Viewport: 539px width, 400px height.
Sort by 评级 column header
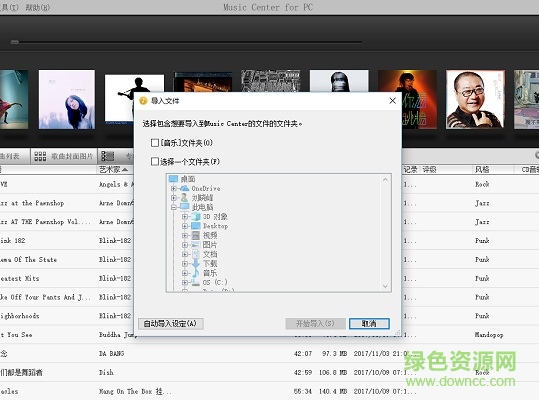(429, 169)
